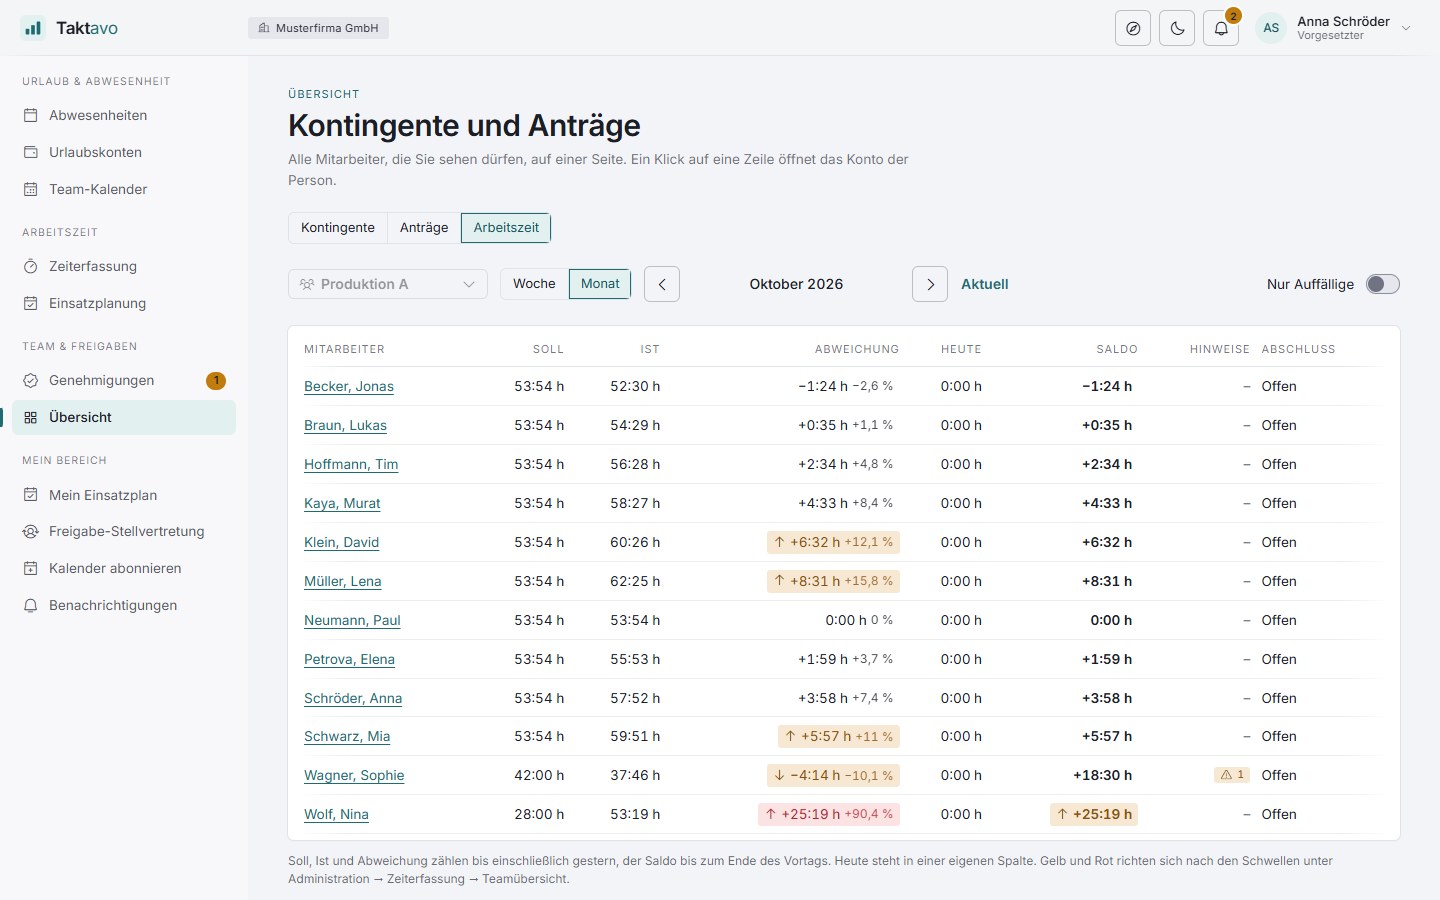This screenshot has height=900, width=1440.
Task: Click the Freigabe-Stellvertretung icon in sidebar
Action: point(31,532)
